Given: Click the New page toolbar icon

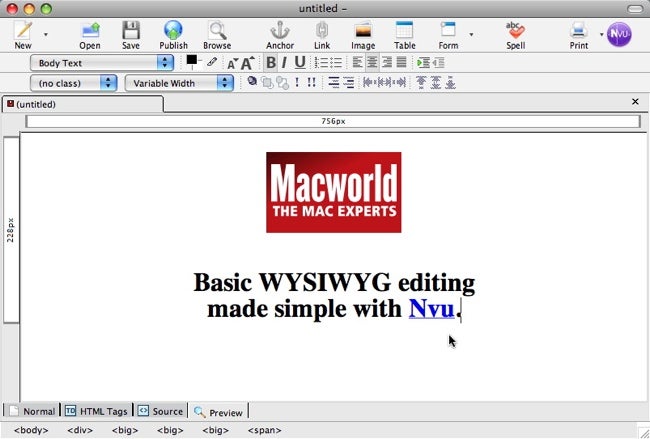Looking at the screenshot, I should click(23, 31).
